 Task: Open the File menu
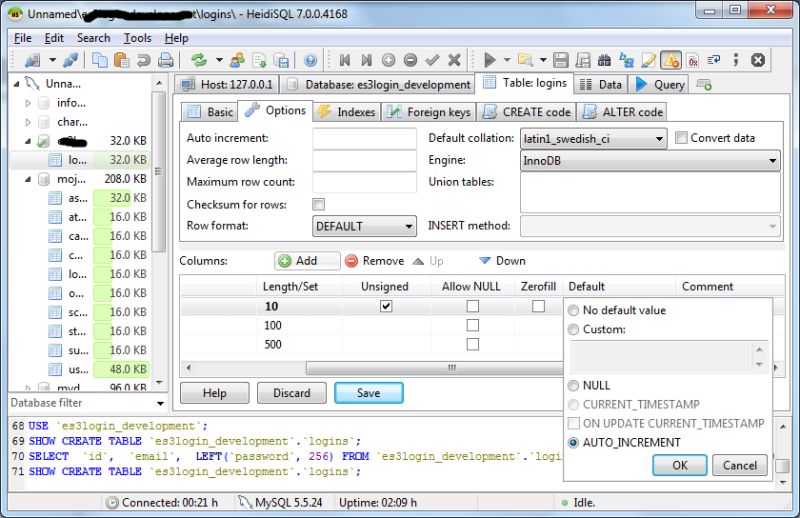22,38
